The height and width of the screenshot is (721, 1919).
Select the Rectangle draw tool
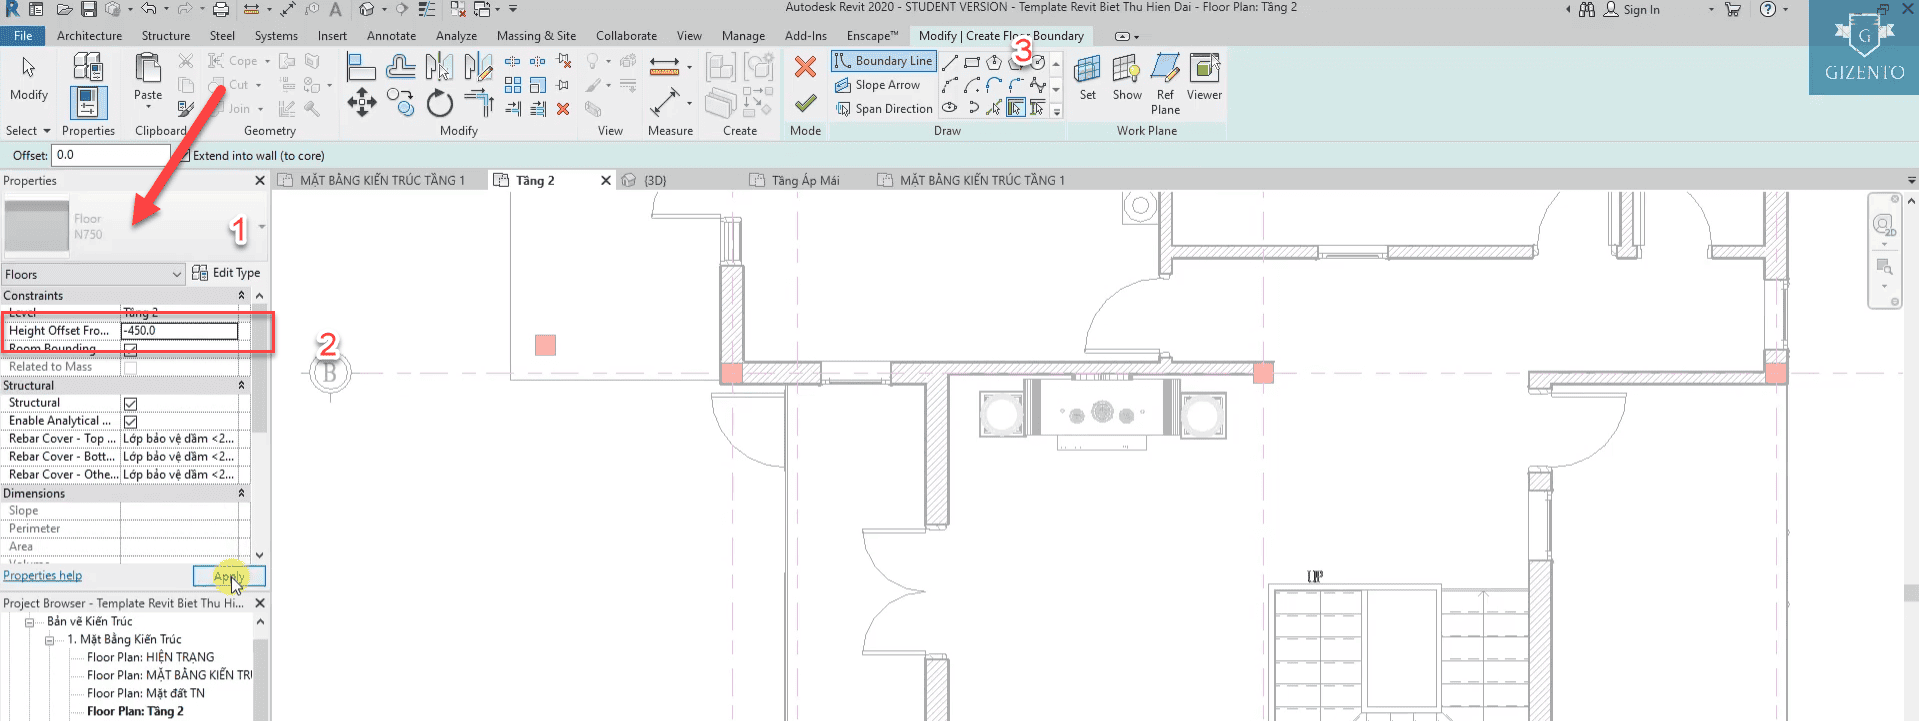(972, 62)
